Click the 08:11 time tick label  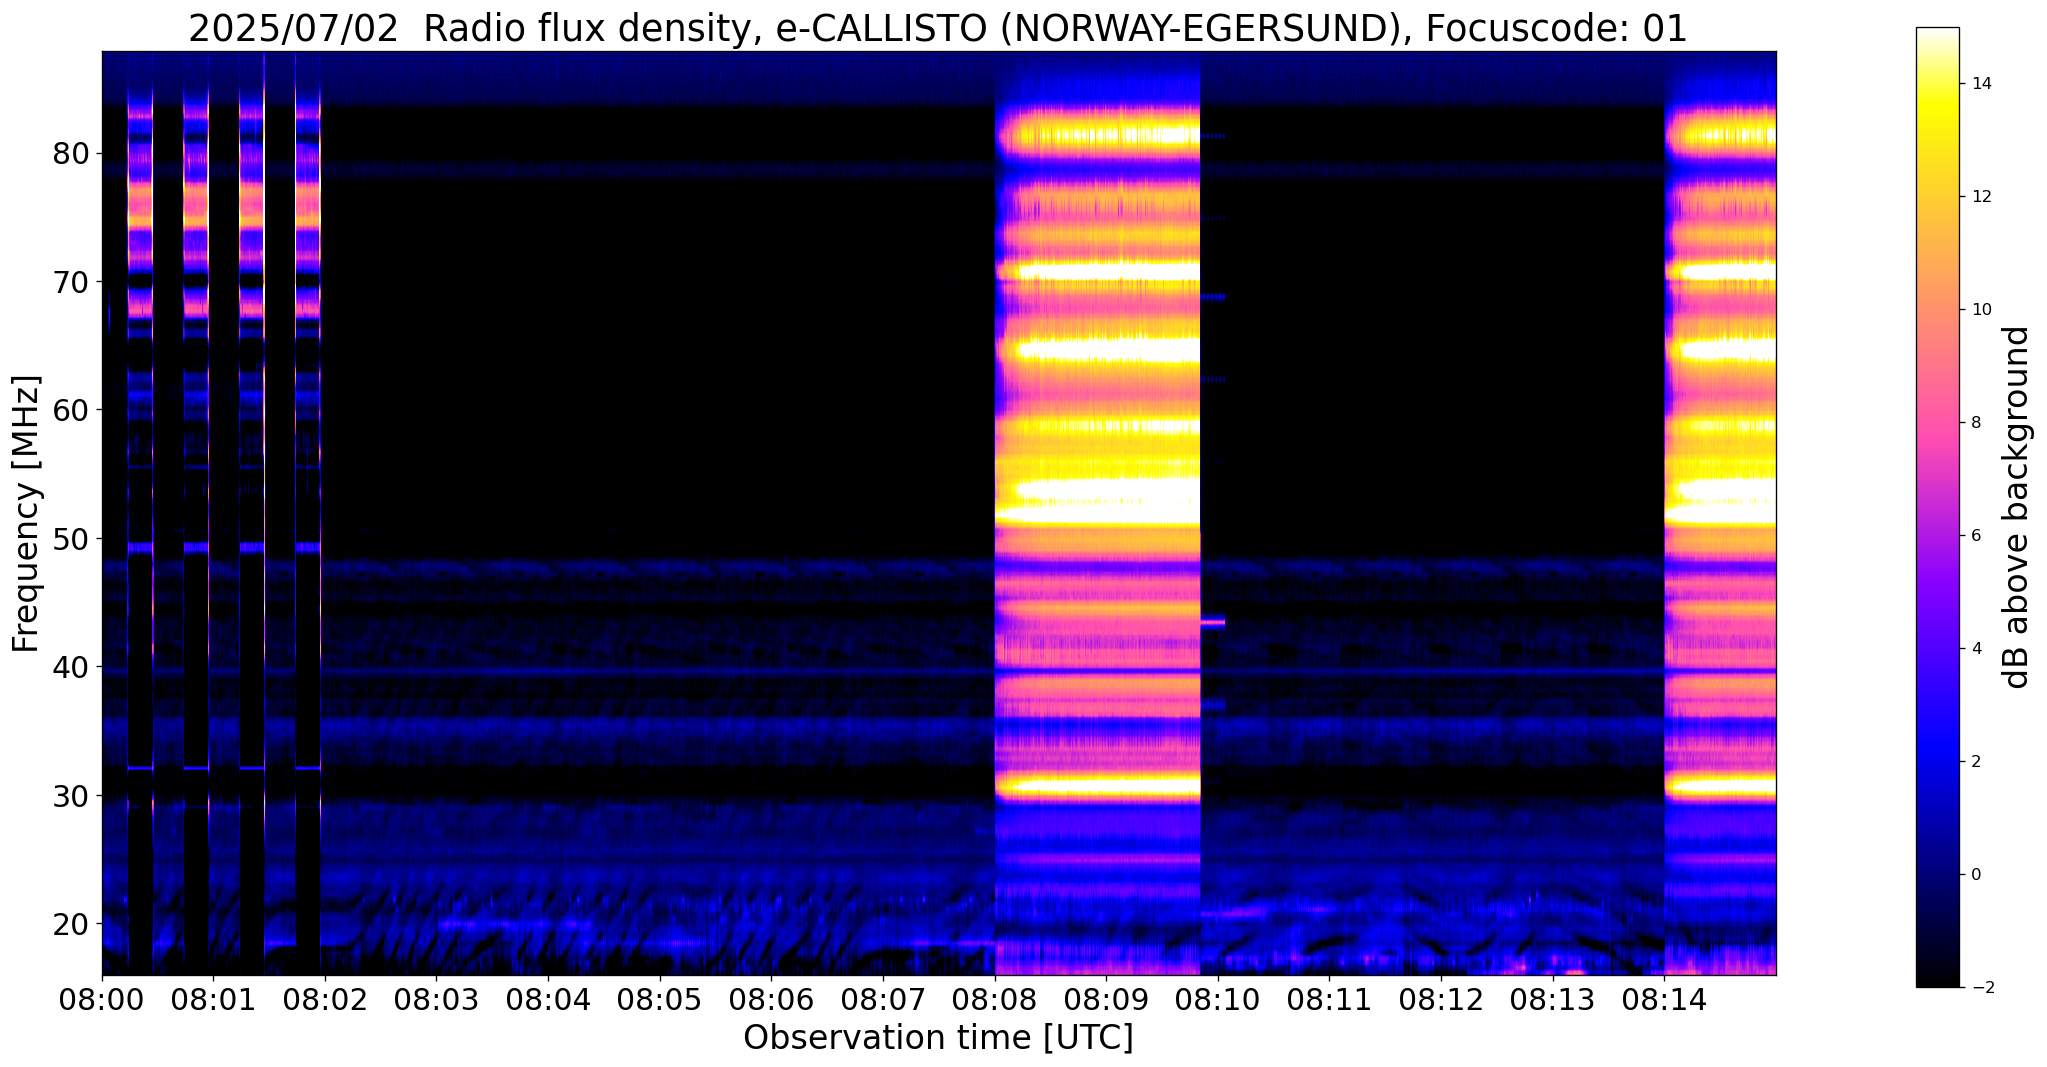click(1329, 998)
